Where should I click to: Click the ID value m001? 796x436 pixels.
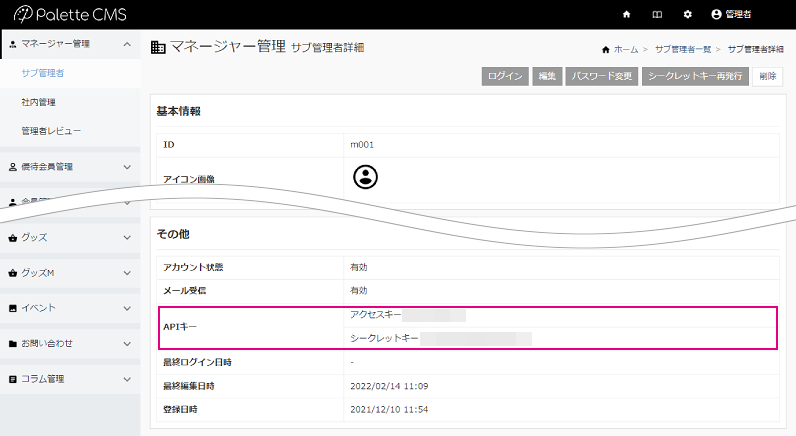coord(362,145)
